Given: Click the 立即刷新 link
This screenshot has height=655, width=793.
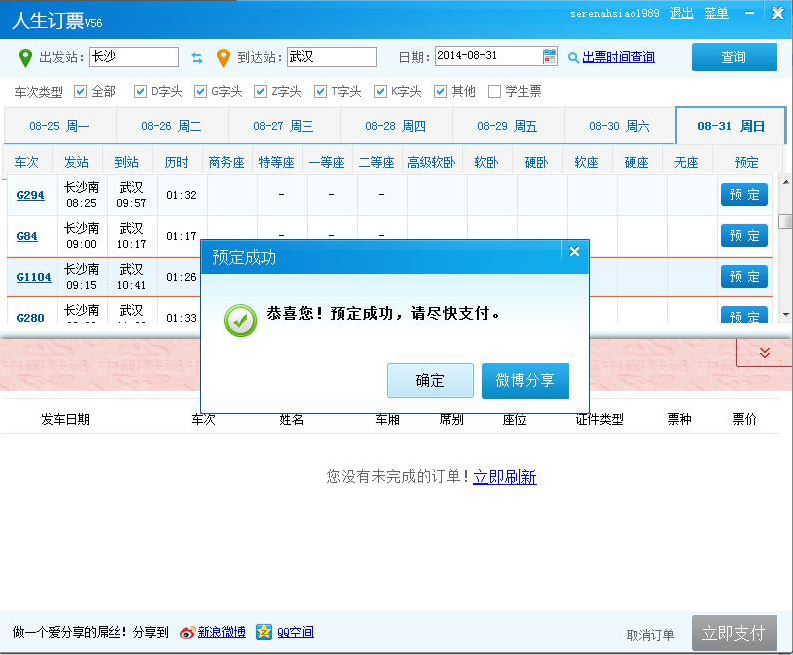Looking at the screenshot, I should (505, 477).
